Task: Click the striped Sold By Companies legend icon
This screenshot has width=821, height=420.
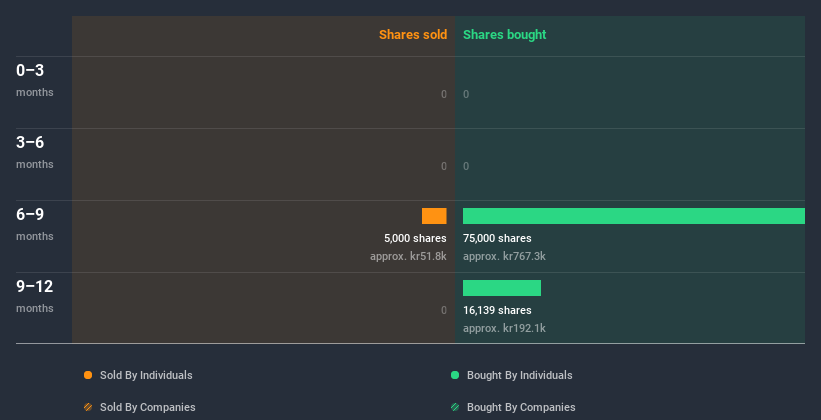Action: pyautogui.click(x=88, y=407)
